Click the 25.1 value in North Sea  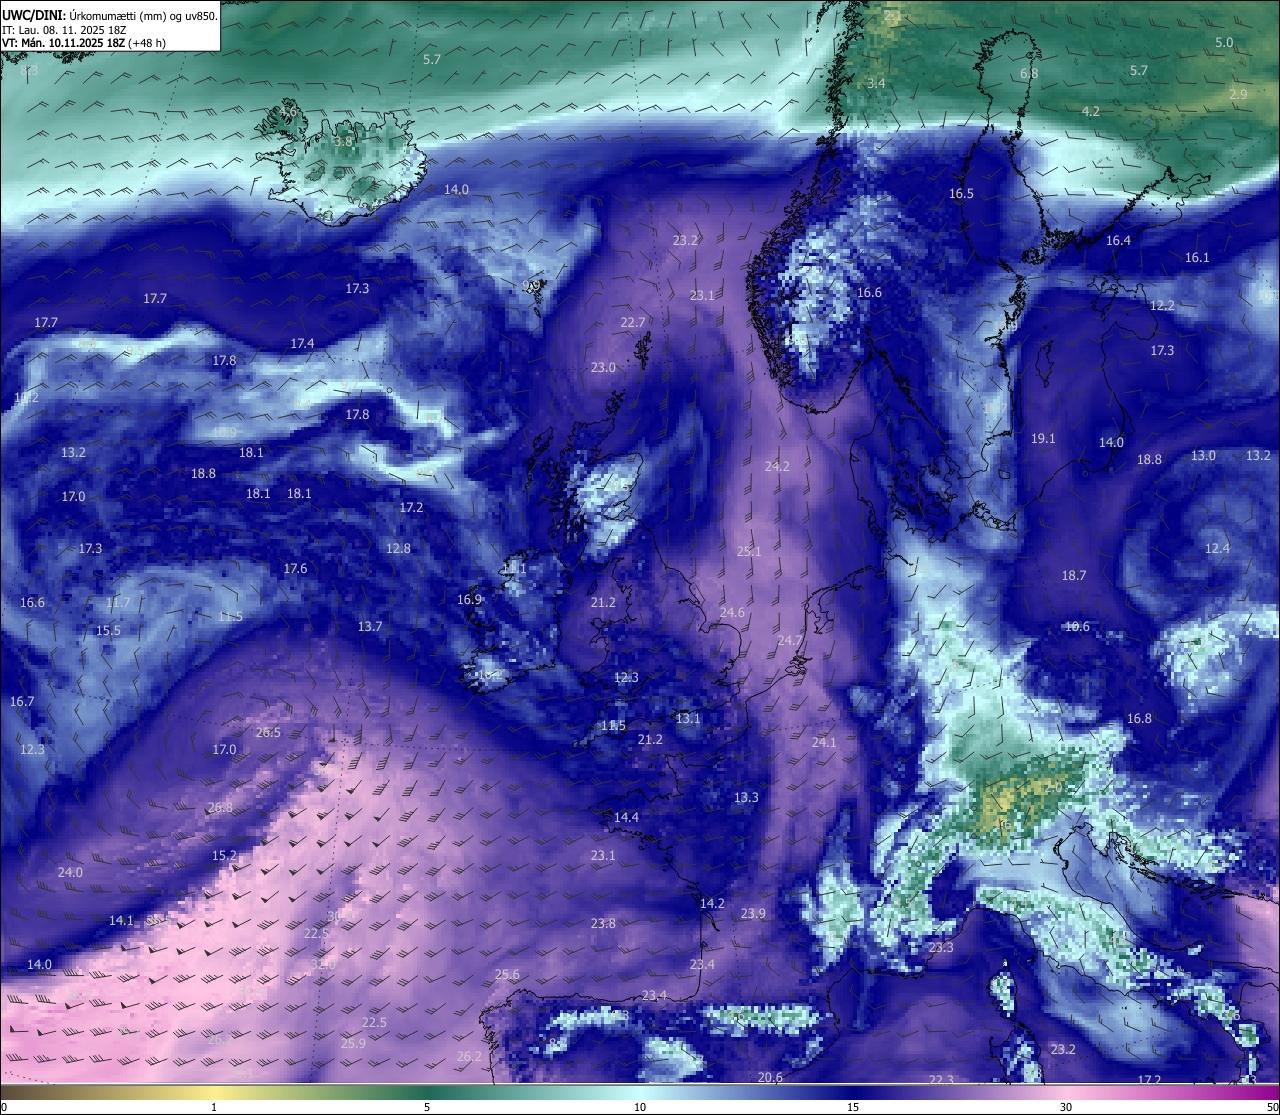tap(749, 552)
